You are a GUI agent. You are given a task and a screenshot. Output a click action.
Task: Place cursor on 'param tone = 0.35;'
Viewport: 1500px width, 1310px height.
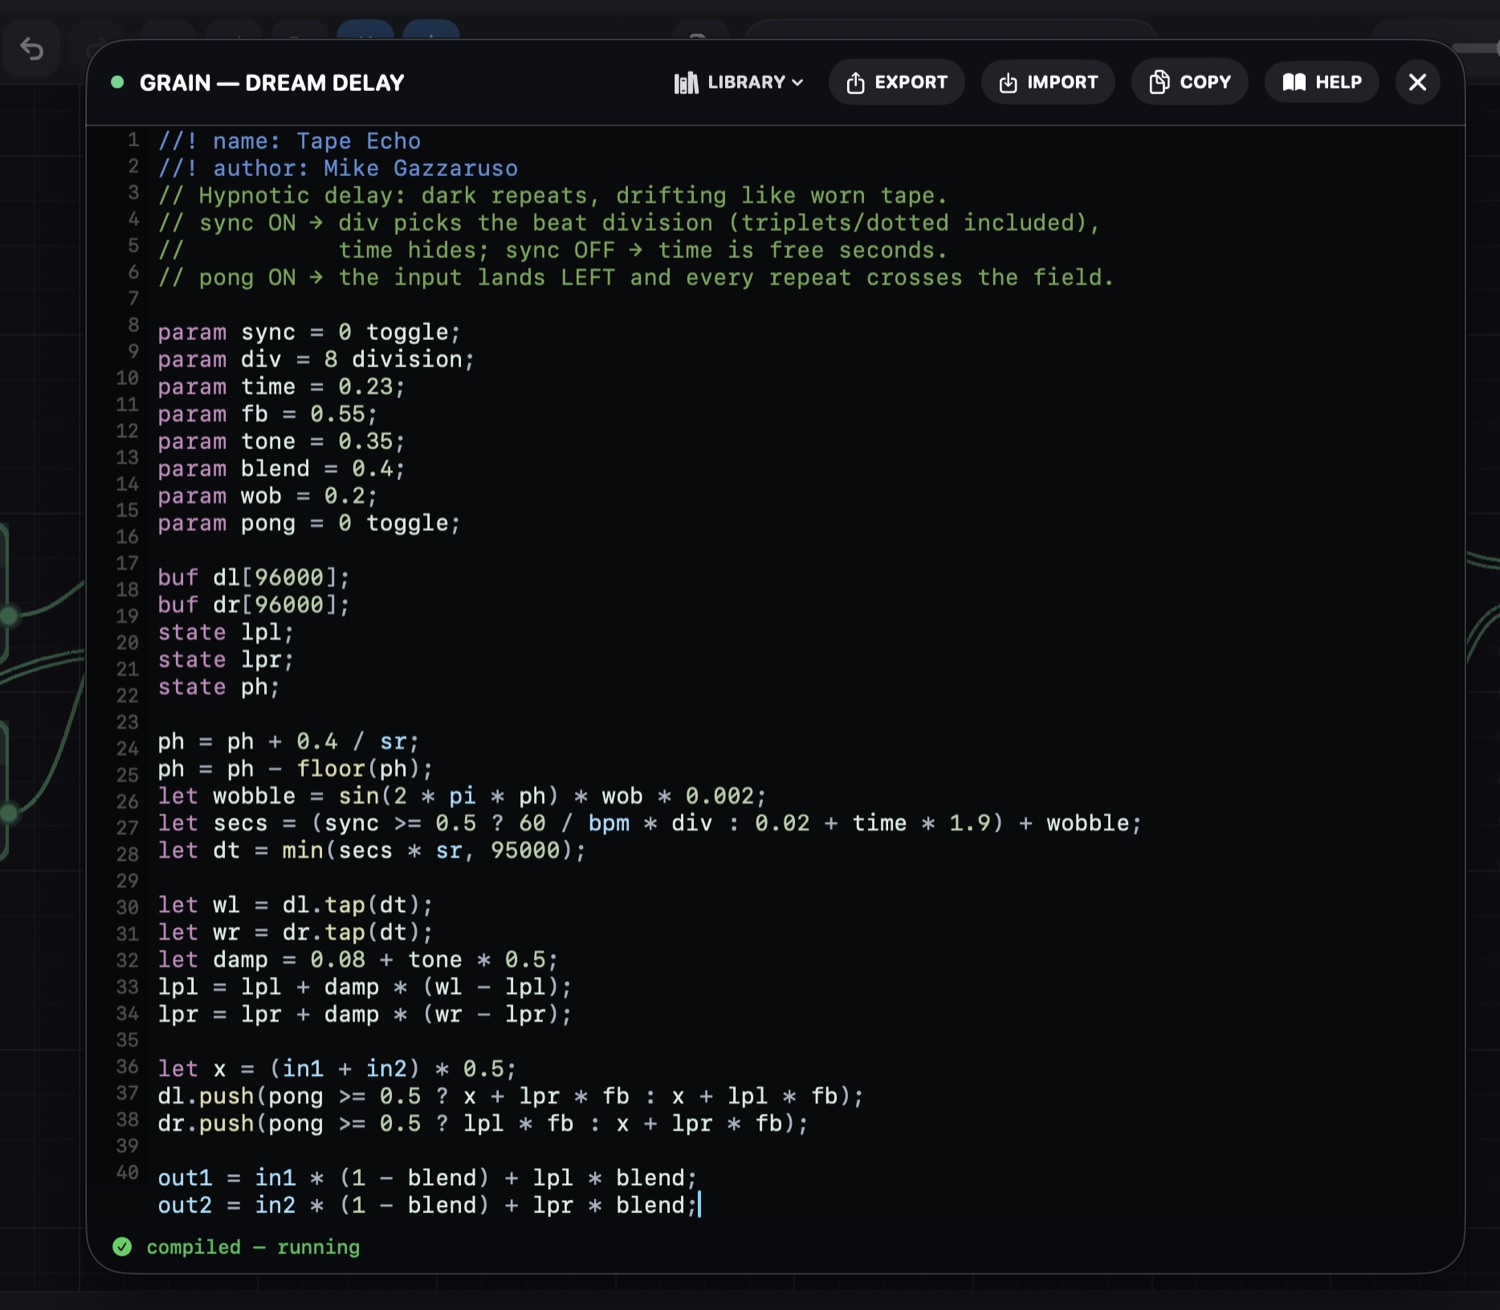point(281,441)
